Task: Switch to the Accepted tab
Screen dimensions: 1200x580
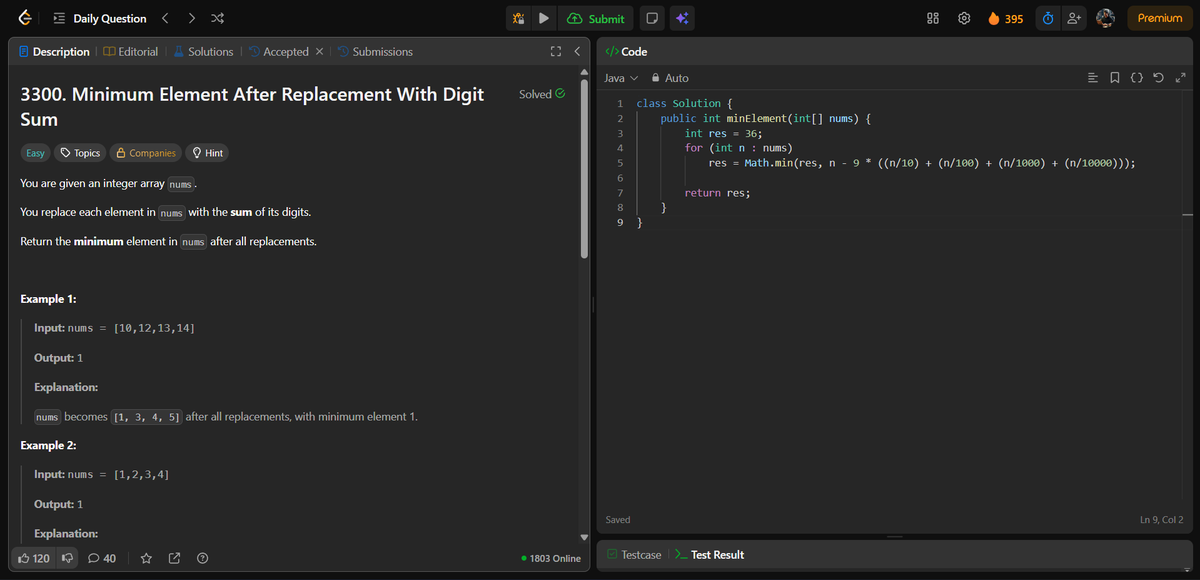Action: pos(278,52)
